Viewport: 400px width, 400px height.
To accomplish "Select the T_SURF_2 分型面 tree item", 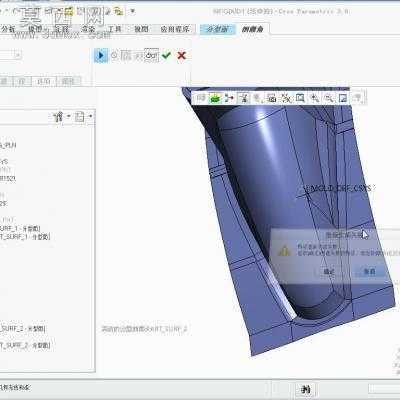I will pos(25,345).
